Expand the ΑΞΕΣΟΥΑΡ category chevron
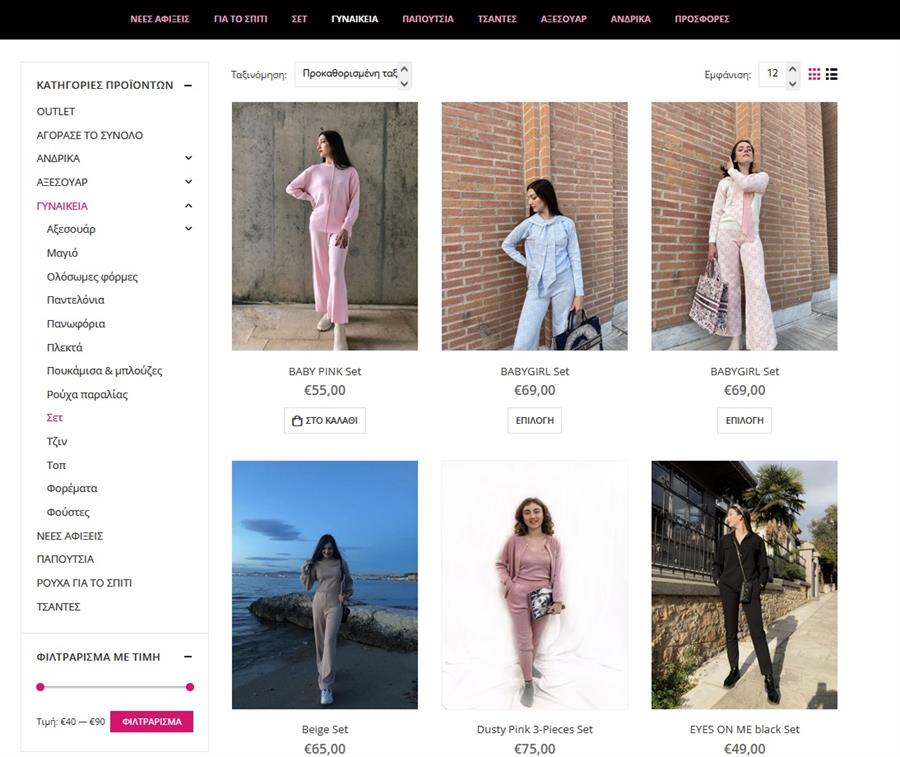 188,182
